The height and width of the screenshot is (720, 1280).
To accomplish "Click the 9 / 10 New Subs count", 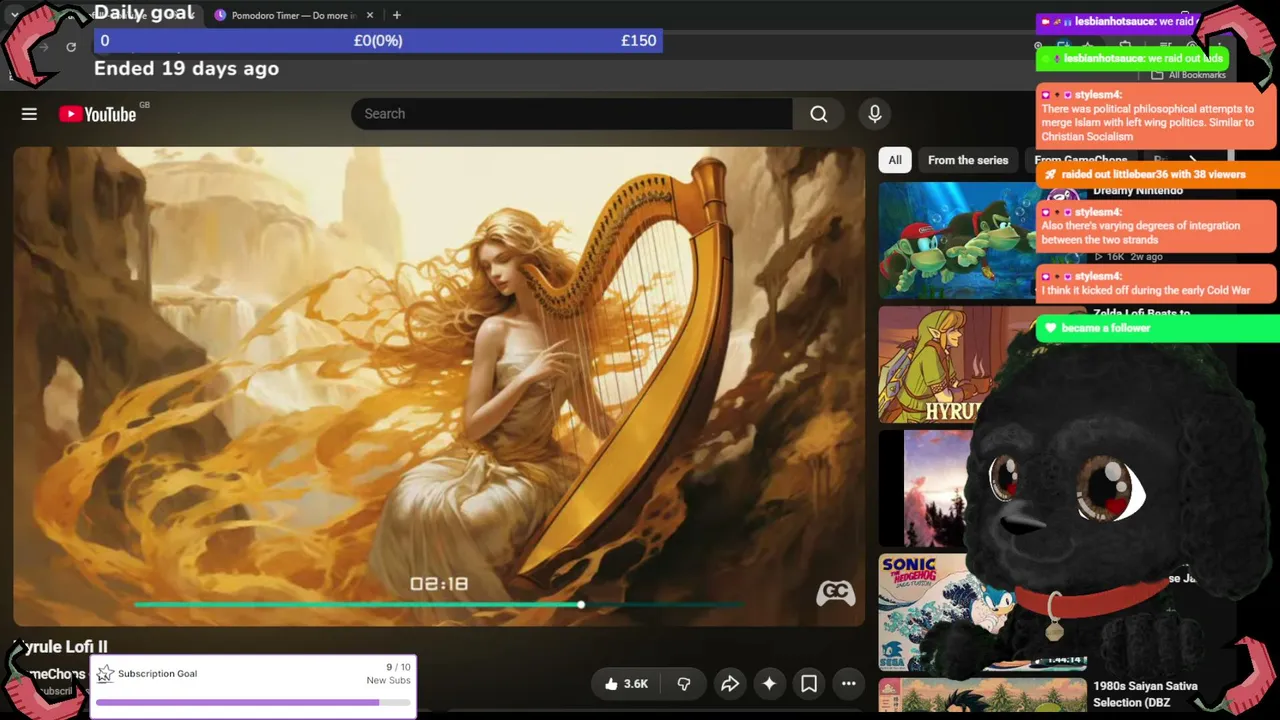I will pos(389,674).
